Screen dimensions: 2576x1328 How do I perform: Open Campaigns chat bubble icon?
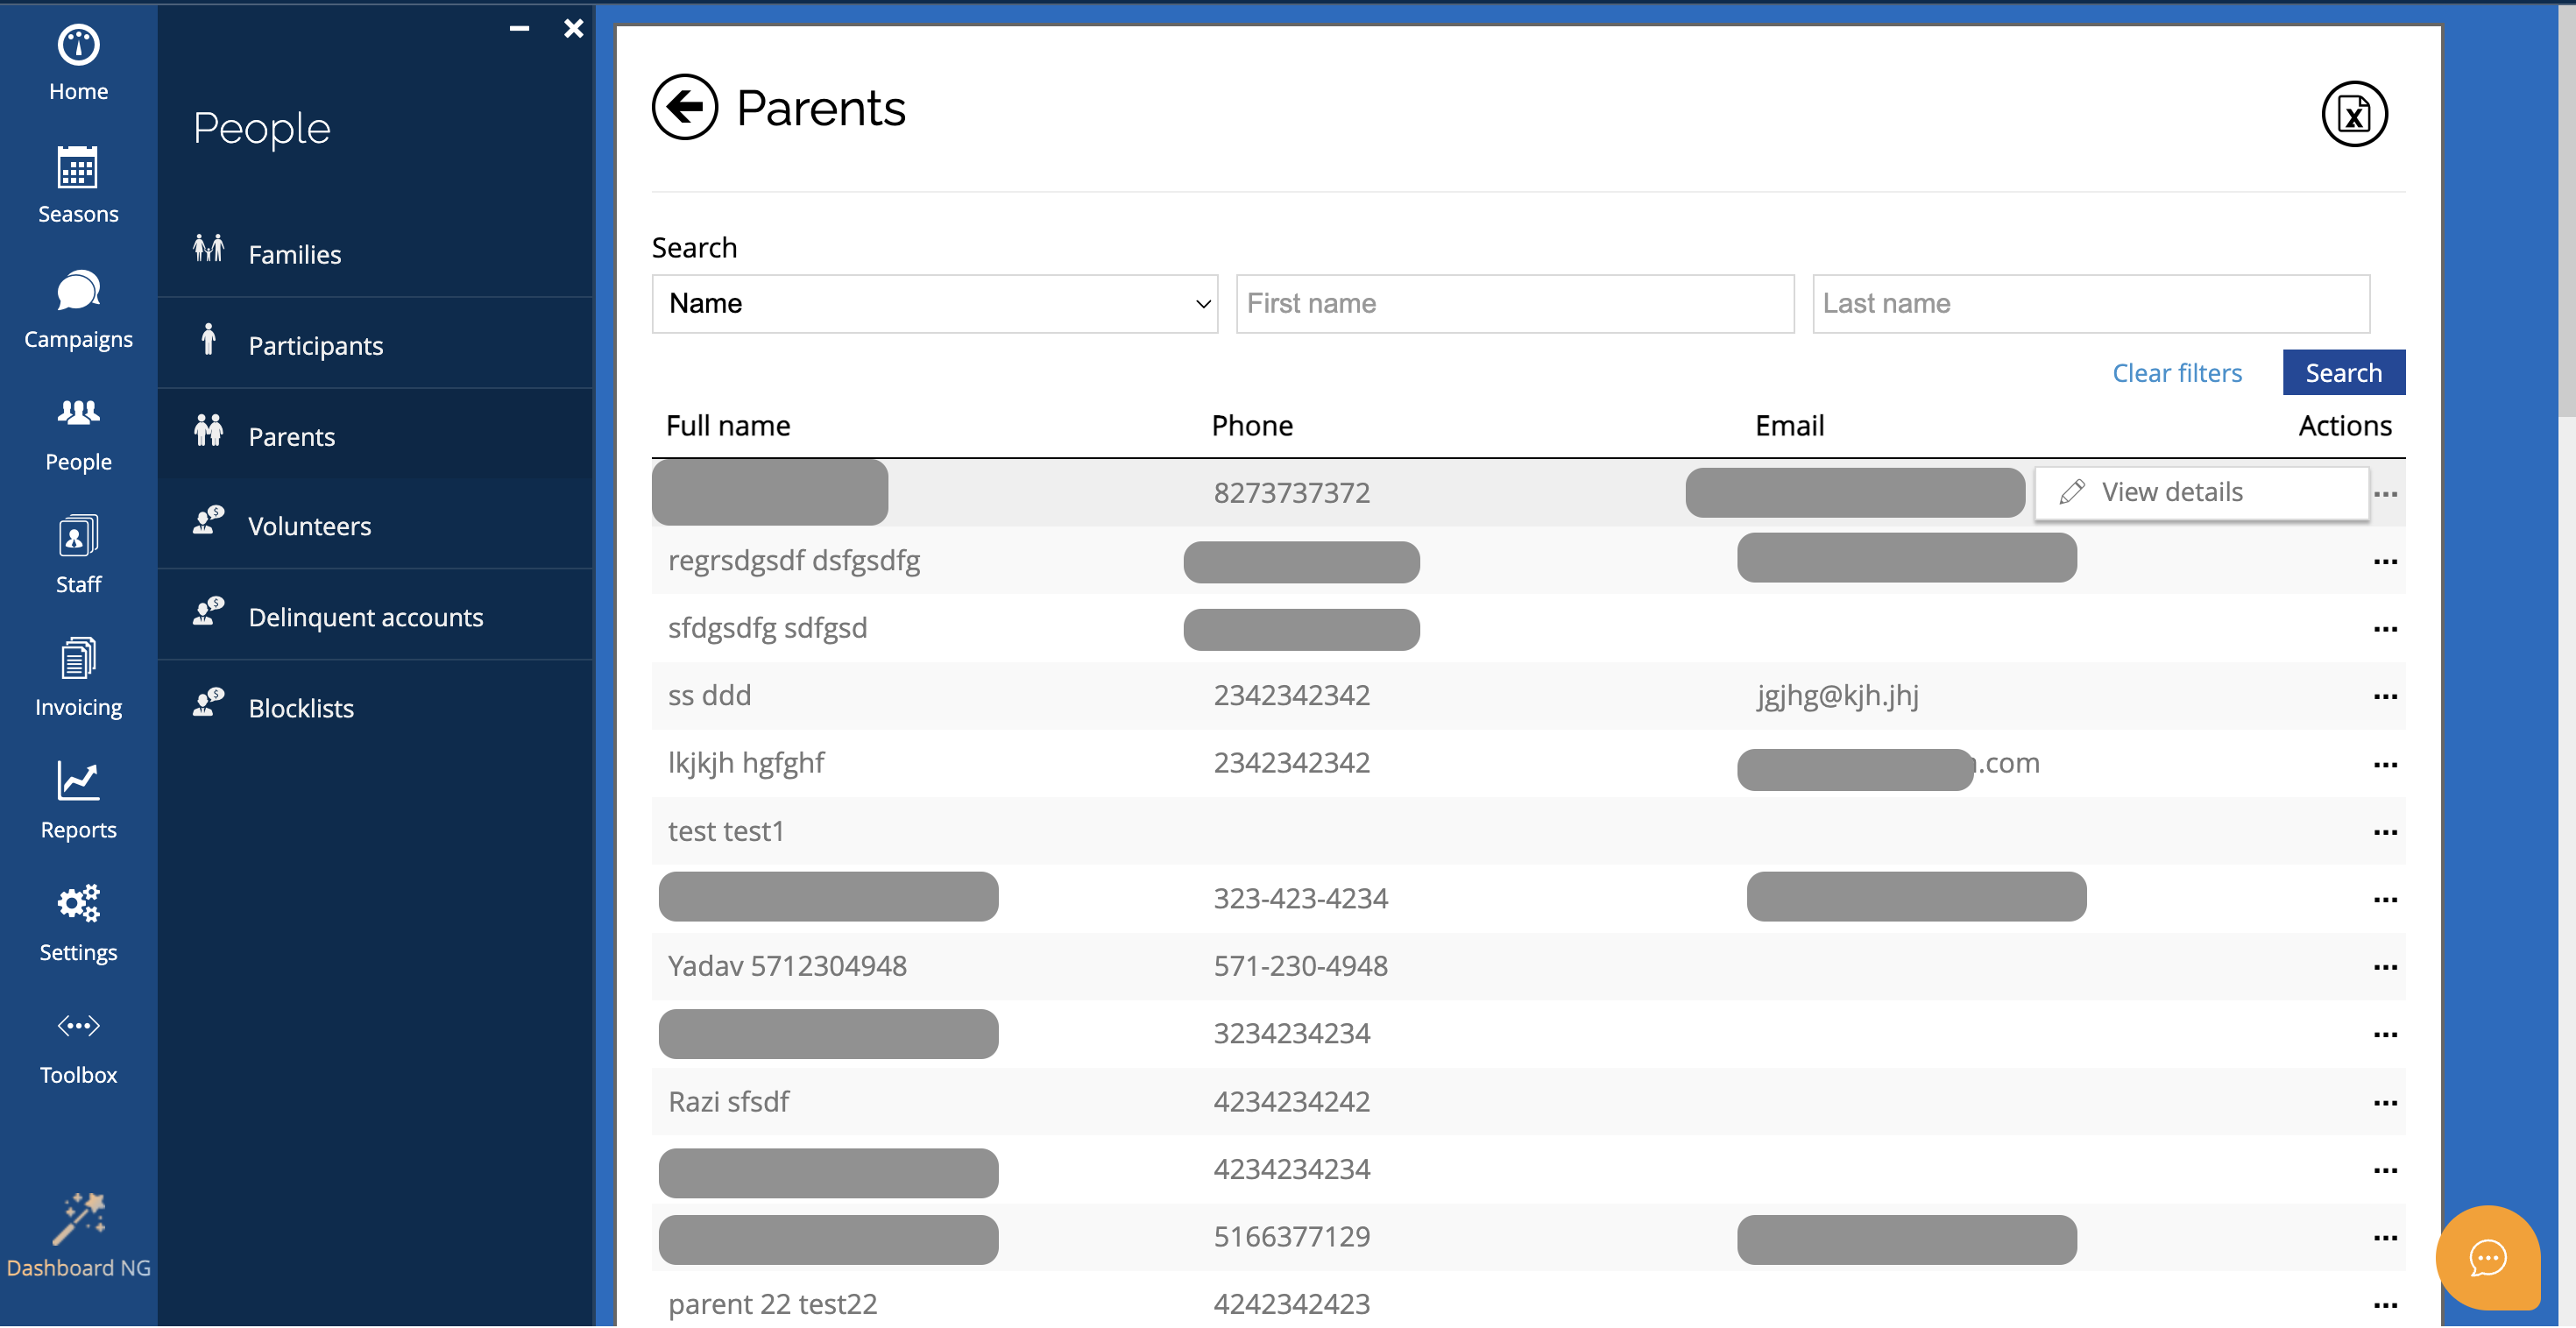pos(78,291)
